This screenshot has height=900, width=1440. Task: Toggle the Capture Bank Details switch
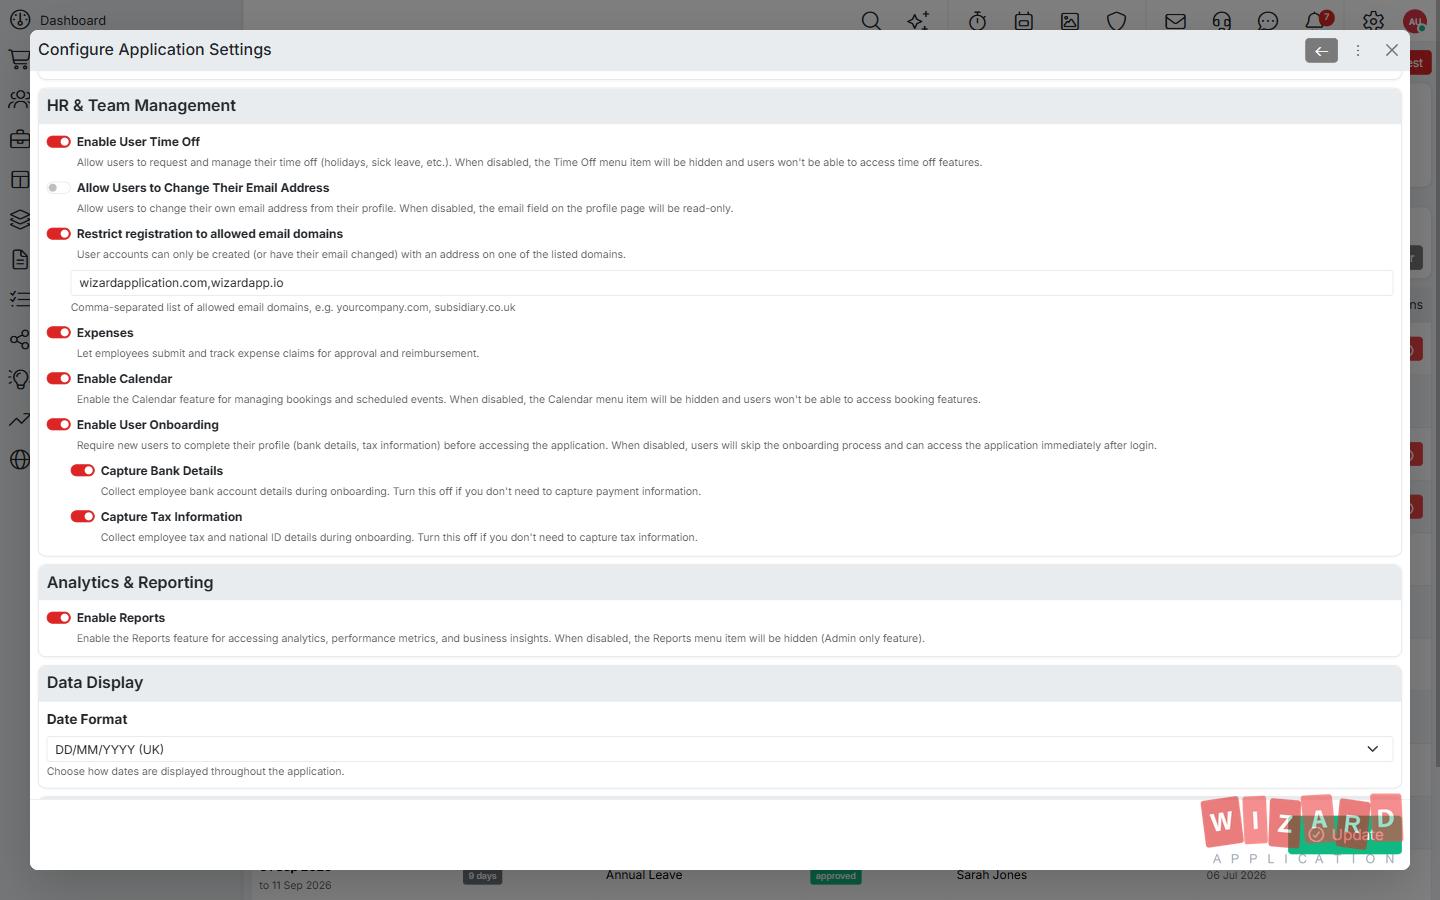[x=83, y=471]
